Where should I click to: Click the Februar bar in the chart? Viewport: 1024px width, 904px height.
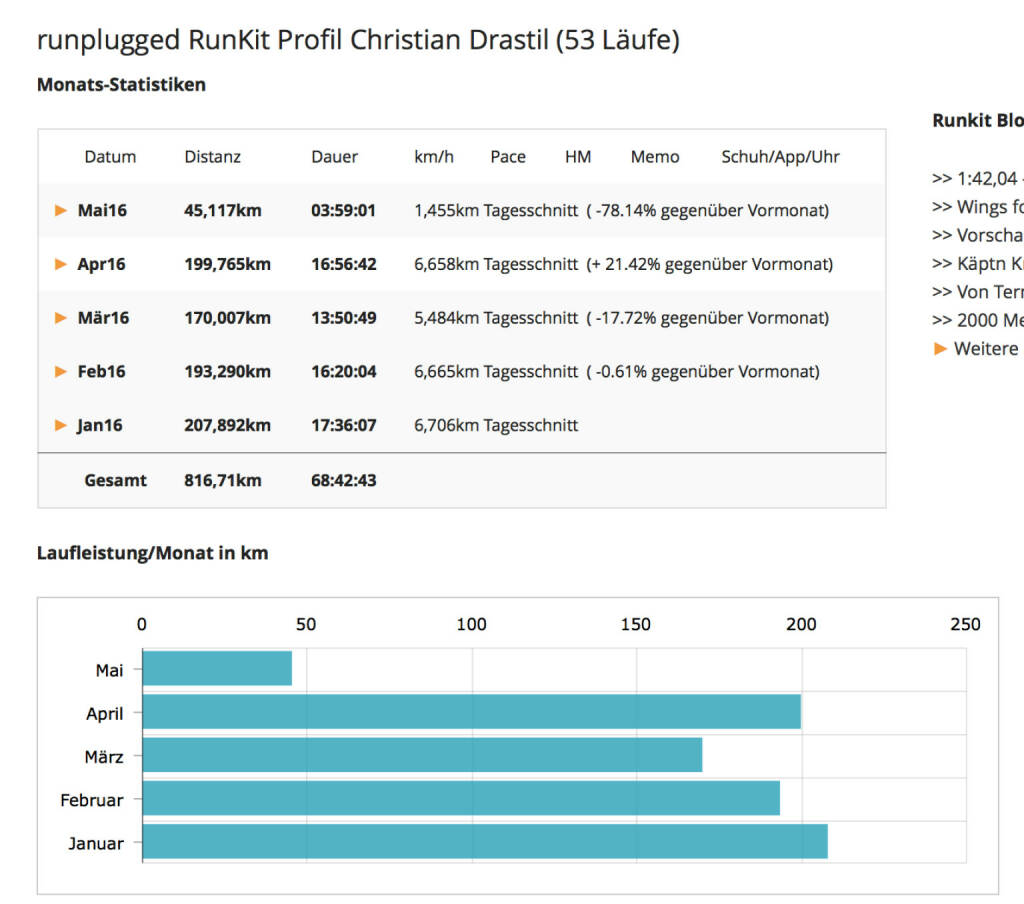click(x=461, y=798)
